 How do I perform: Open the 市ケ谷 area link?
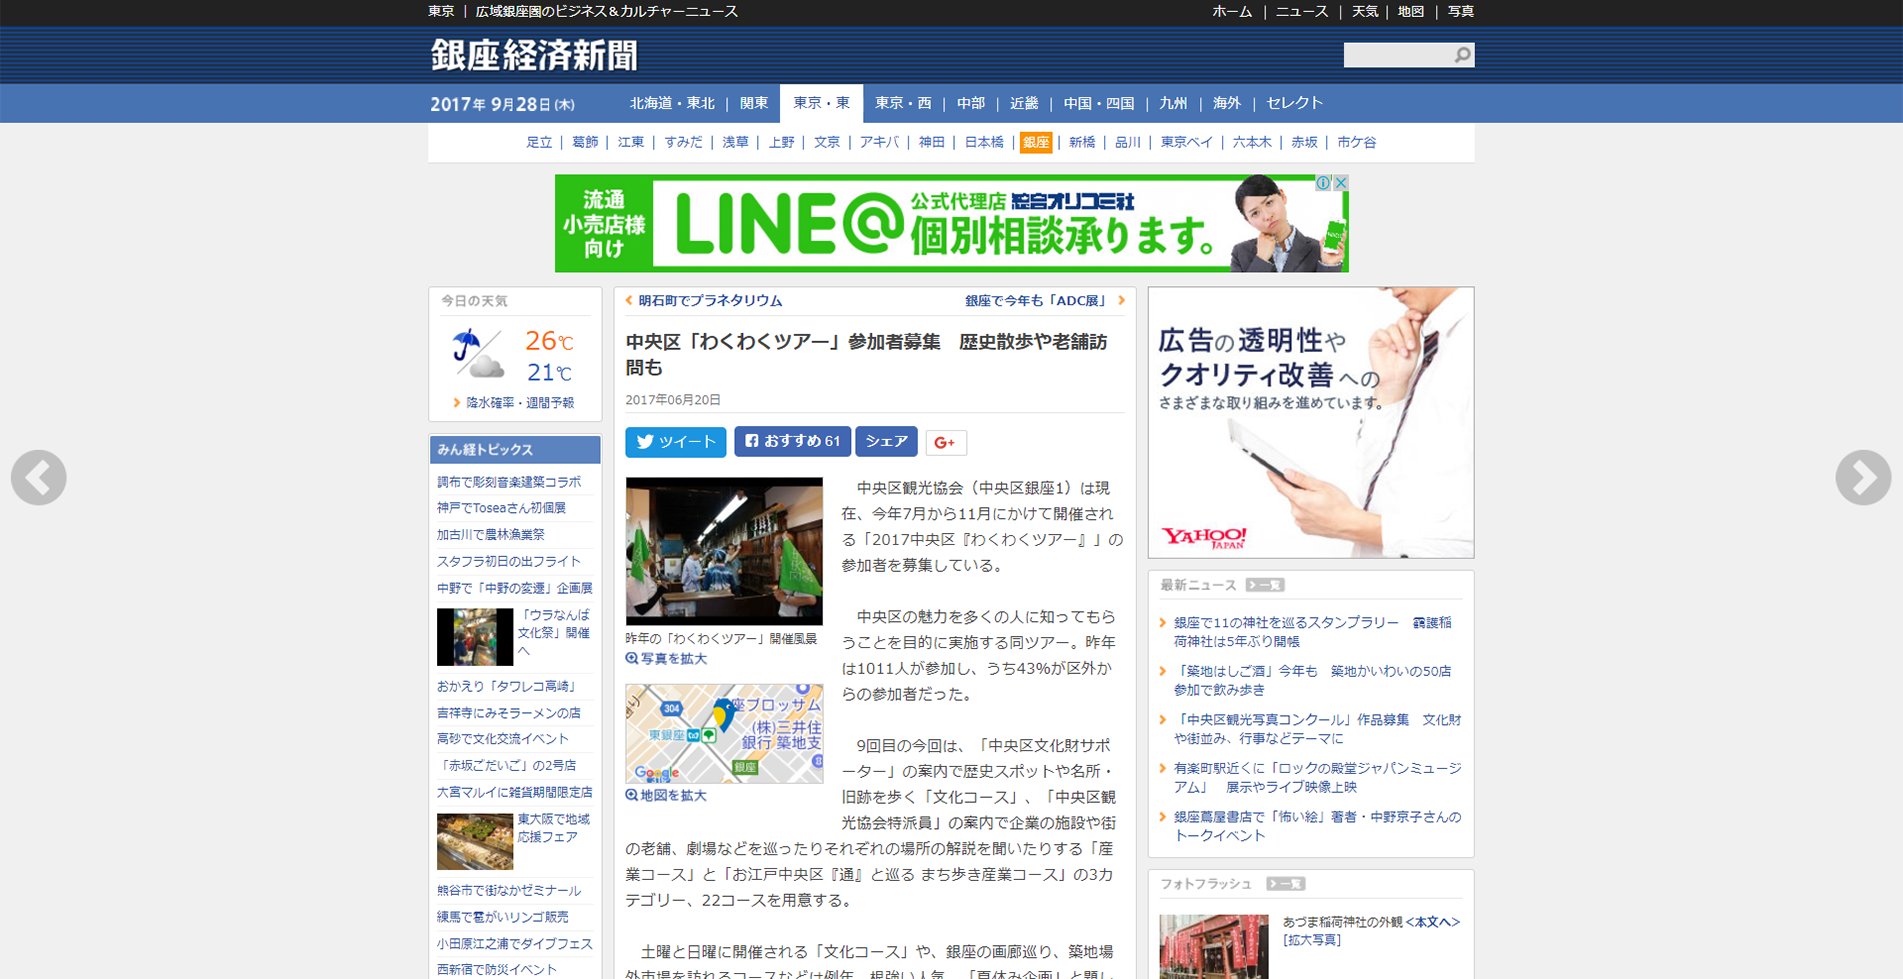pos(1356,143)
